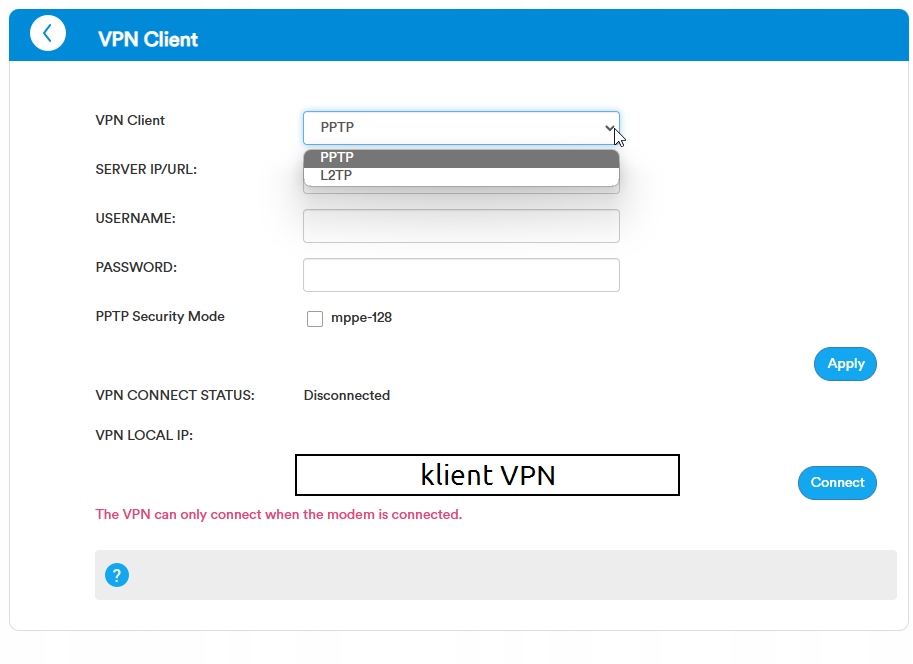Focus the USERNAME input field
913x664 pixels.
(461, 226)
